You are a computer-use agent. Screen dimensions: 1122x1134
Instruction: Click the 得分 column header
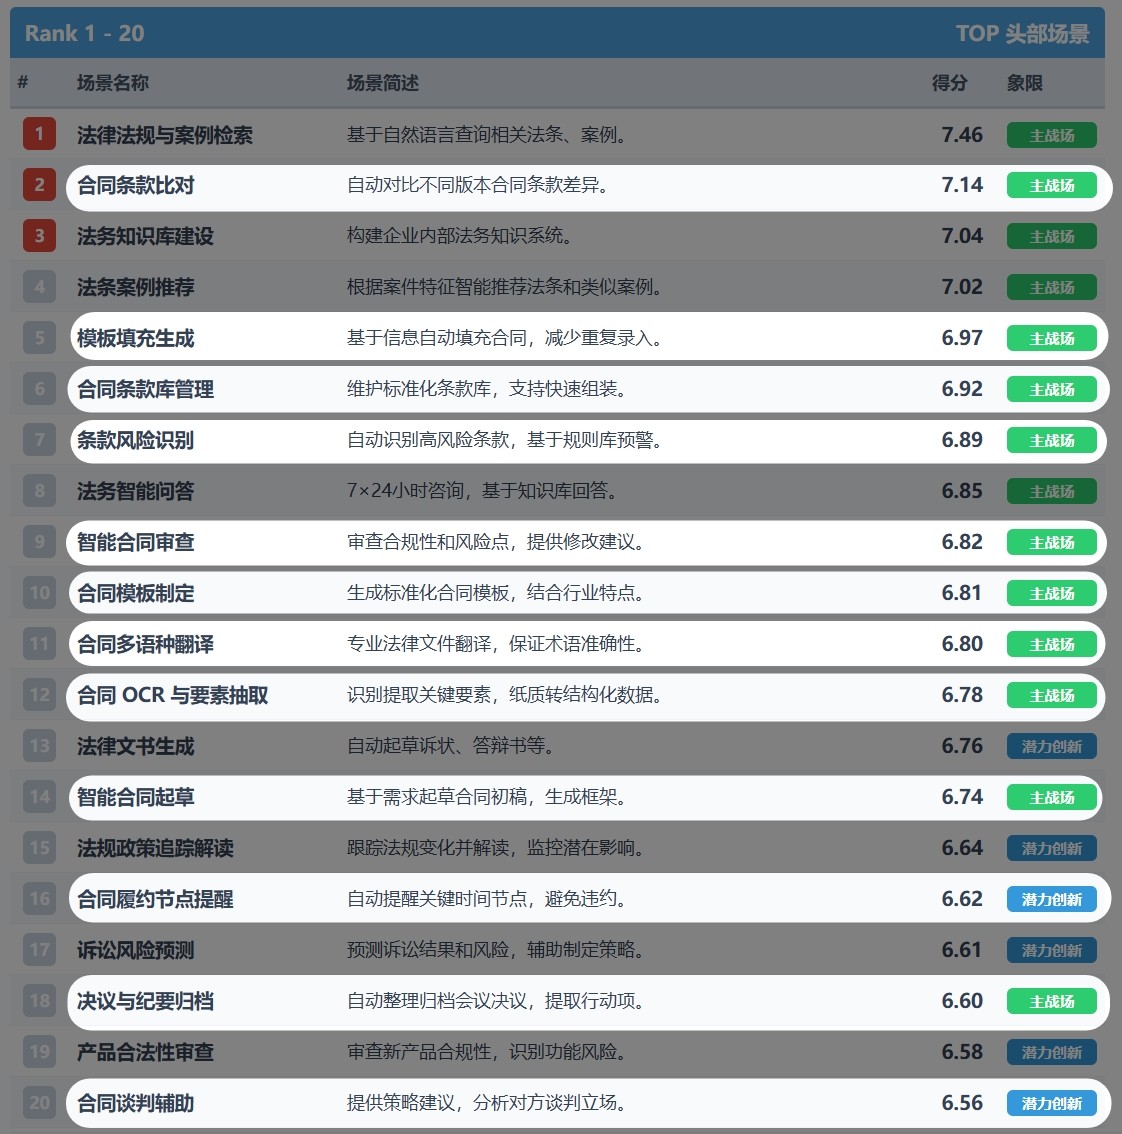pyautogui.click(x=950, y=83)
